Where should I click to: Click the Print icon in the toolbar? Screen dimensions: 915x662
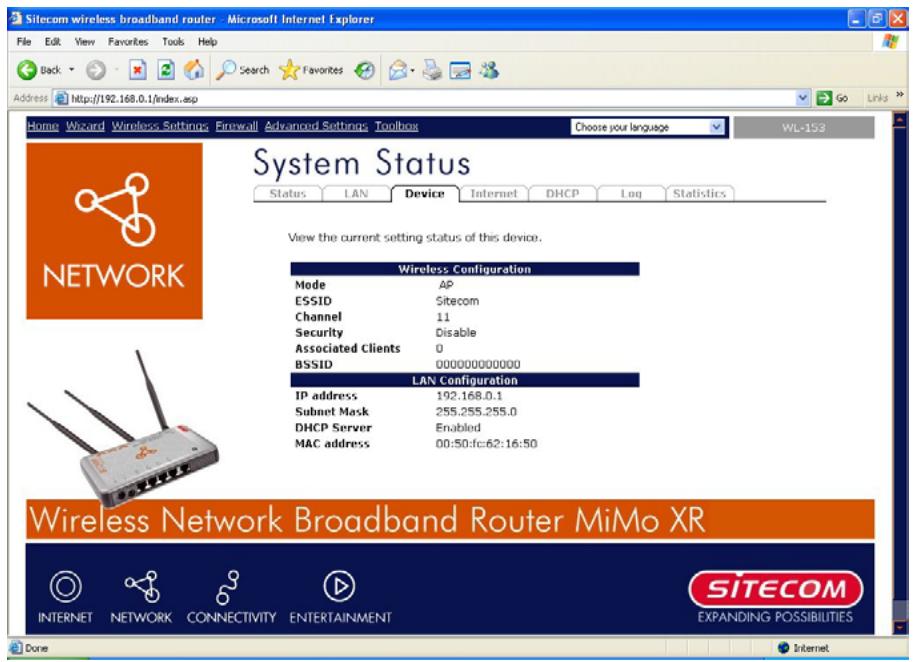[x=432, y=70]
